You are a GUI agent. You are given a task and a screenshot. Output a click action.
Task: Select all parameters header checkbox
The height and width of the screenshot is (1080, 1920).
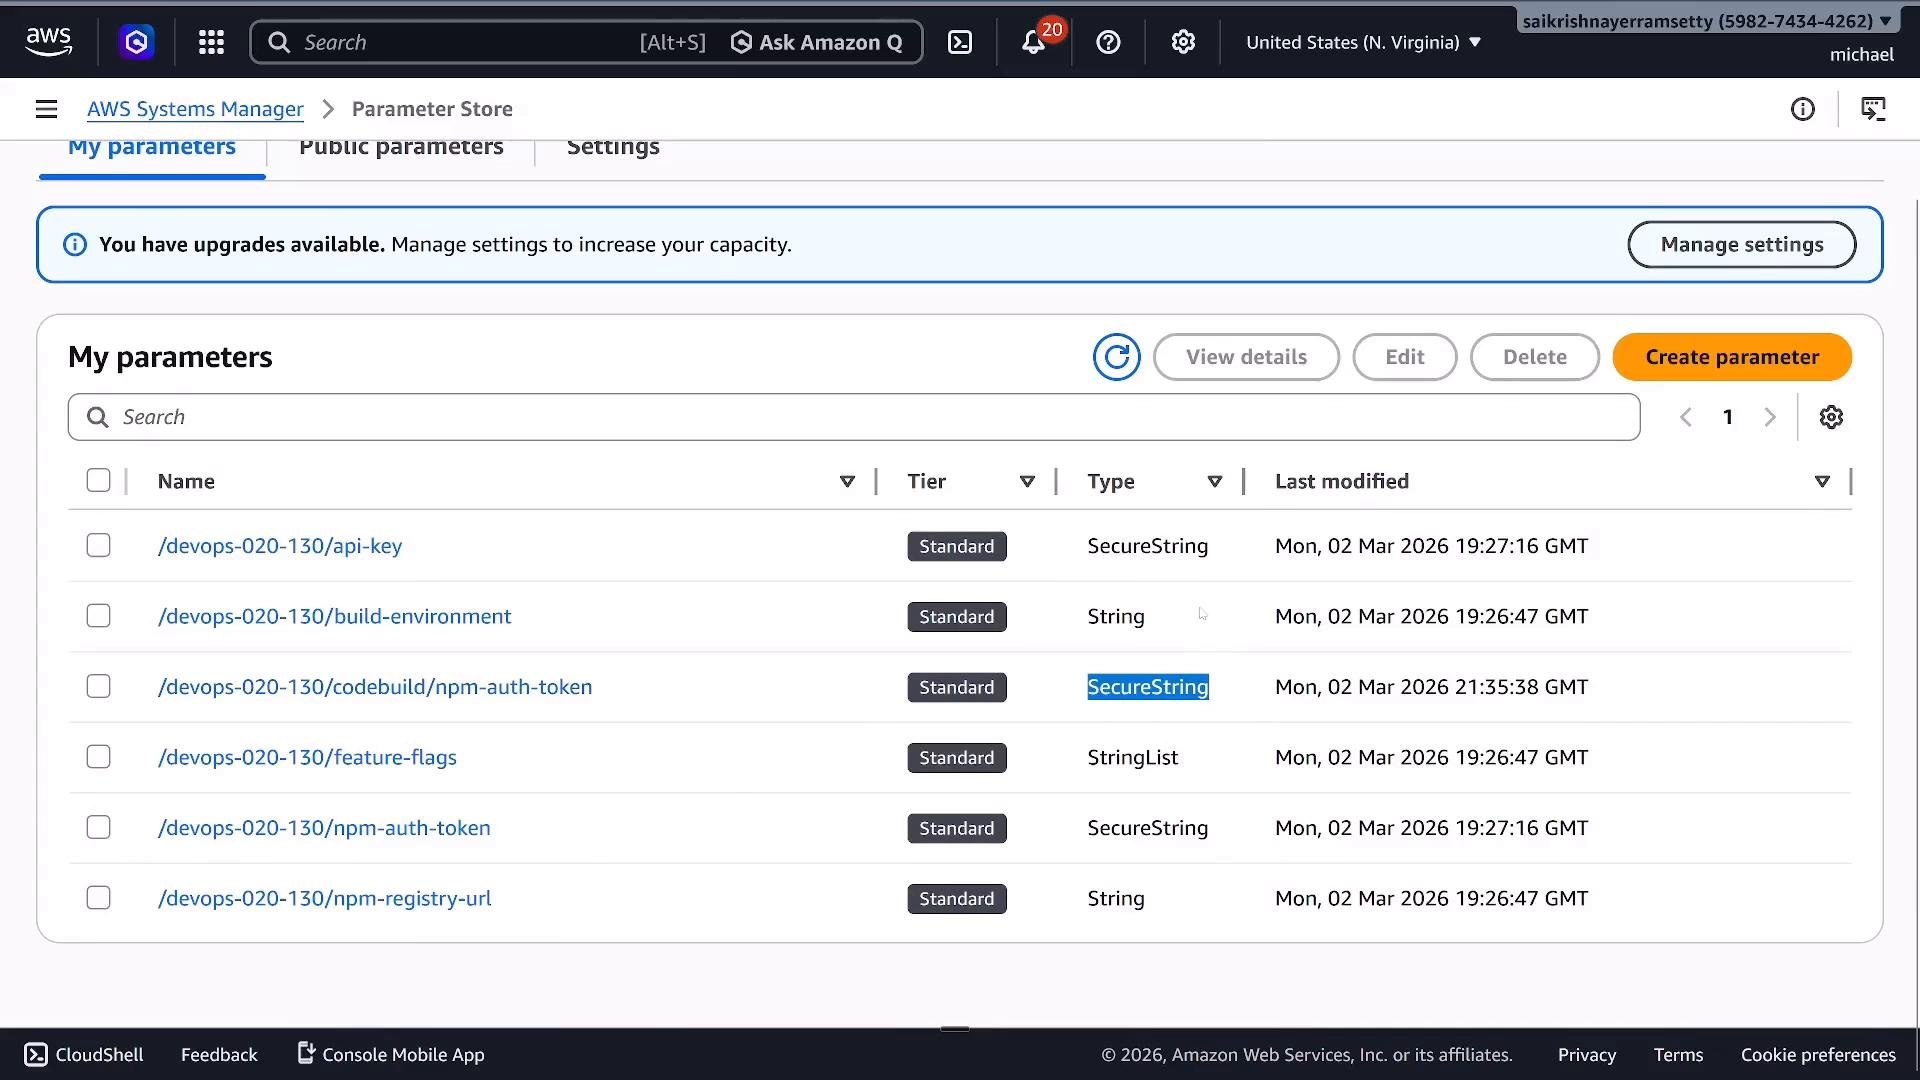tap(98, 481)
